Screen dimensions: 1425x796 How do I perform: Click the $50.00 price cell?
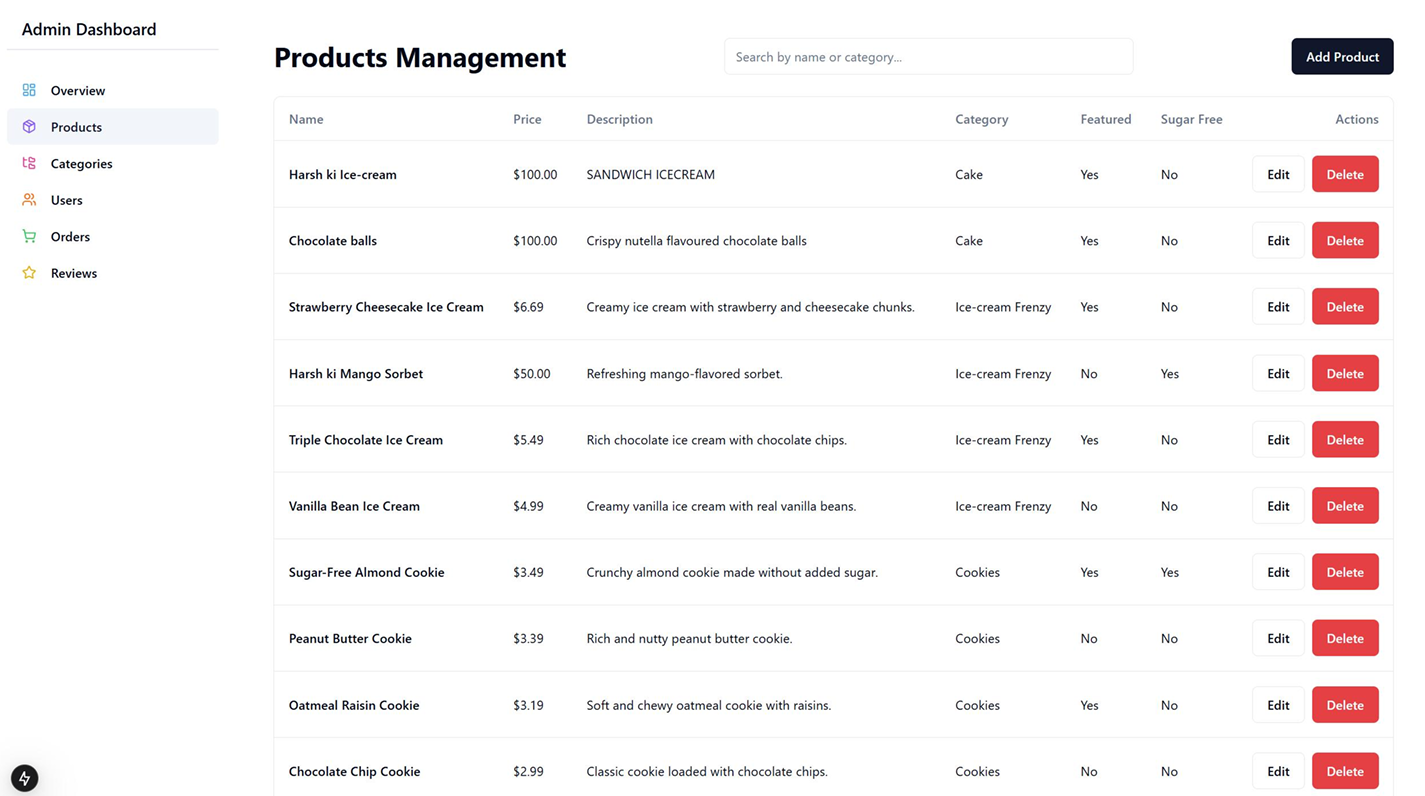[532, 373]
